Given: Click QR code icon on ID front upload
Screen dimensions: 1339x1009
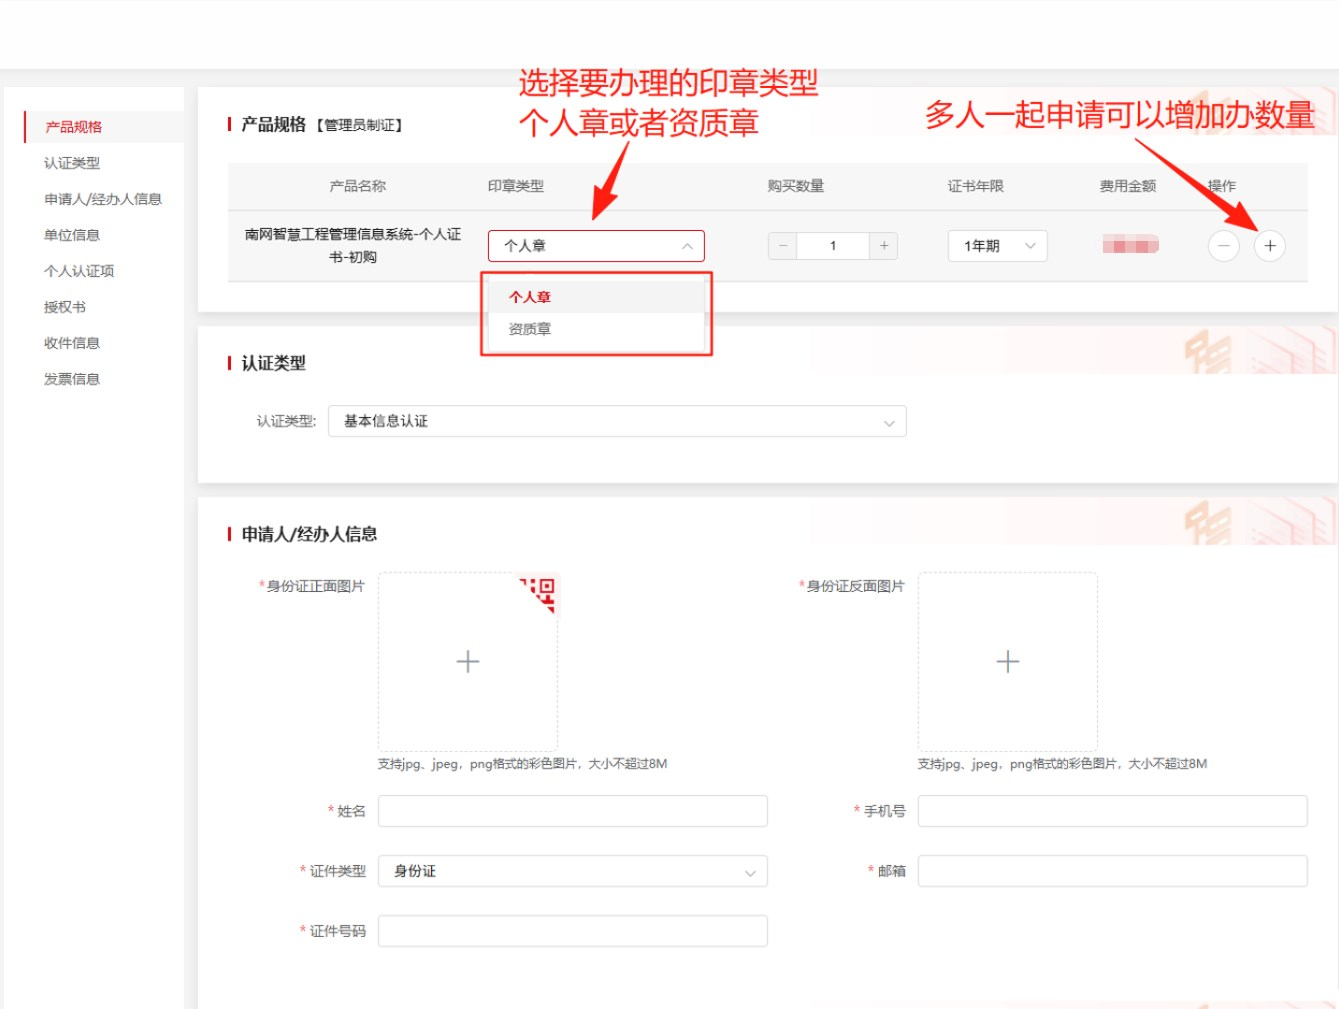Looking at the screenshot, I should [541, 591].
